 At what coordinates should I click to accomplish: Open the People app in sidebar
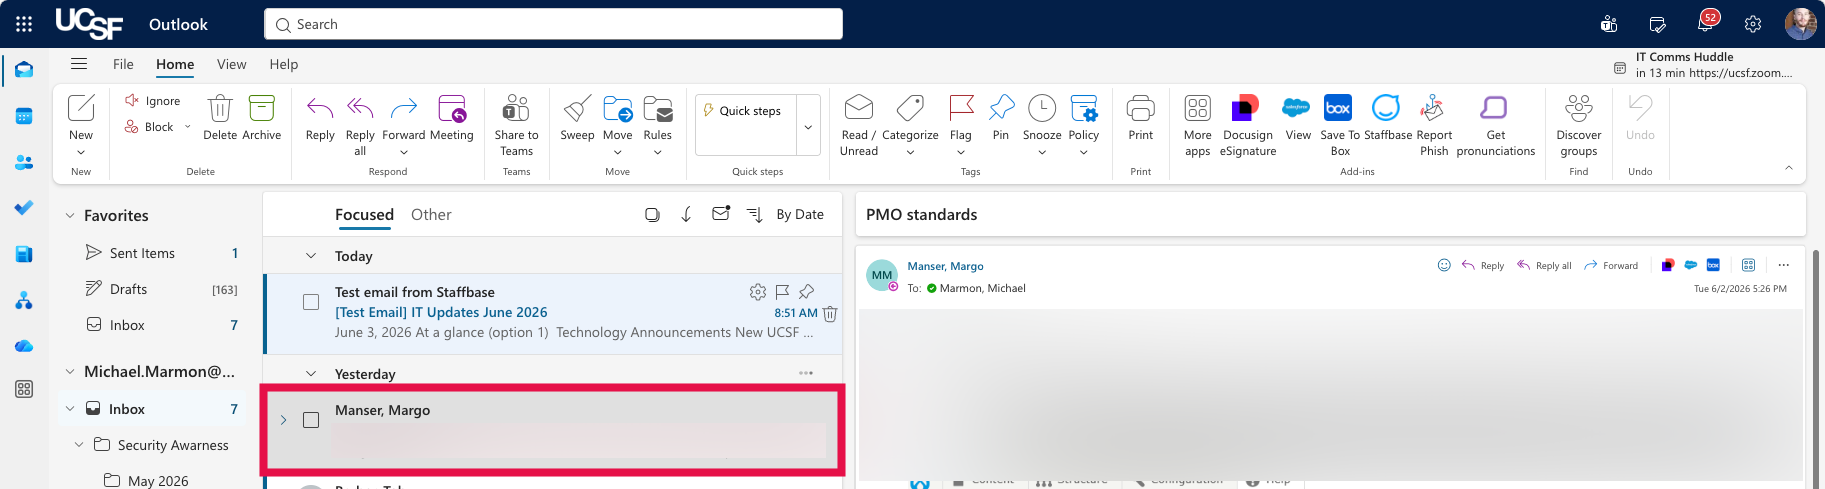tap(24, 162)
